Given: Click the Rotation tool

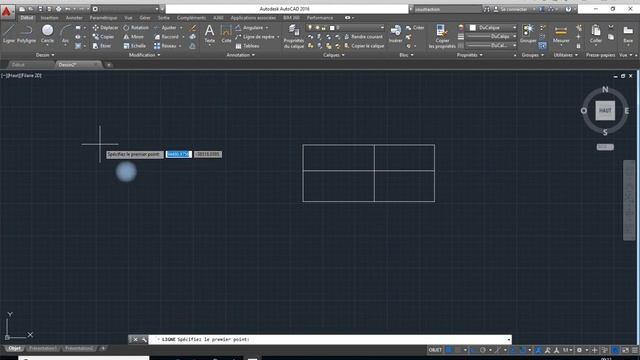Looking at the screenshot, I should point(136,28).
